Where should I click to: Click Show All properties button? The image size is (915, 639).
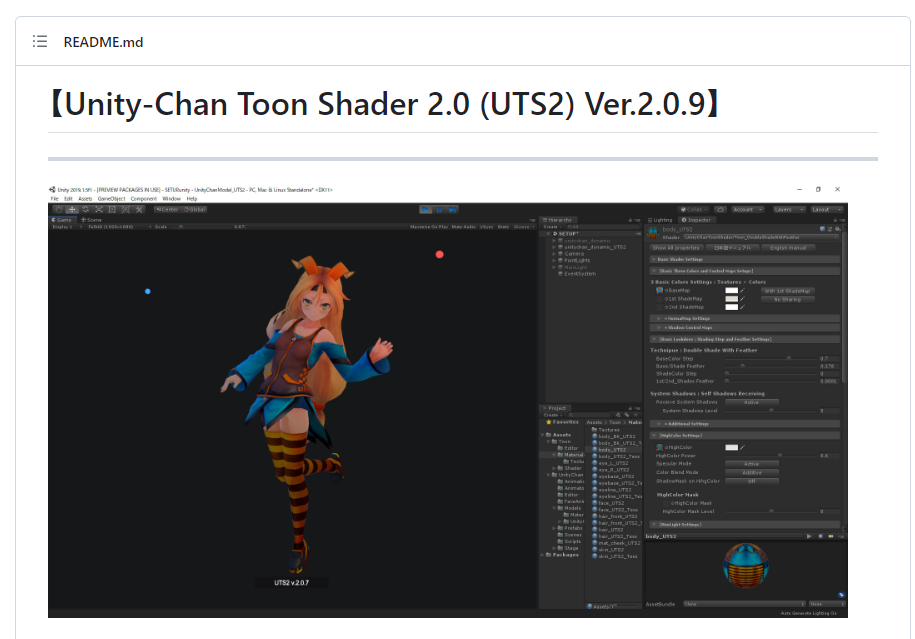676,248
